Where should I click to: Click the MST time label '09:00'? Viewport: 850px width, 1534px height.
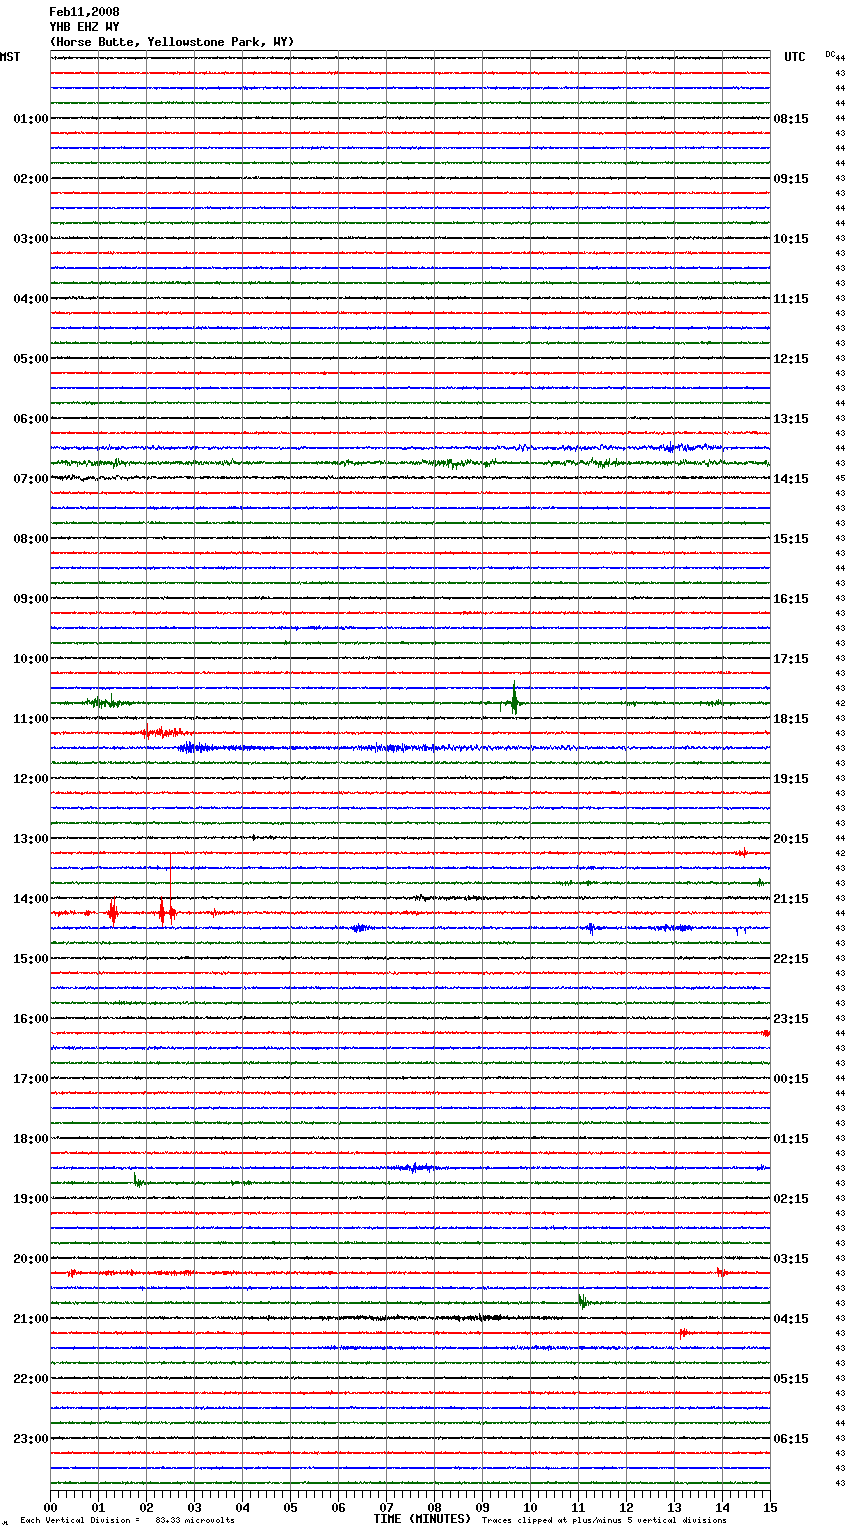click(x=31, y=599)
